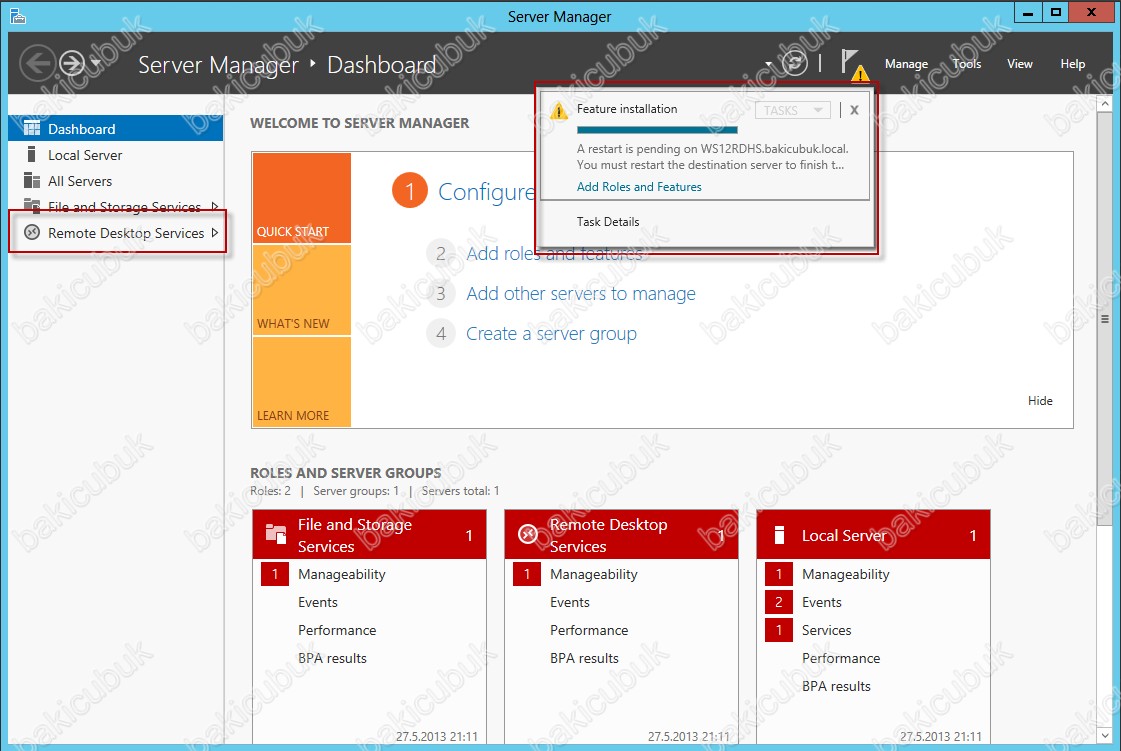The image size is (1121, 751).
Task: Select Local Server in the sidebar
Action: [116, 155]
